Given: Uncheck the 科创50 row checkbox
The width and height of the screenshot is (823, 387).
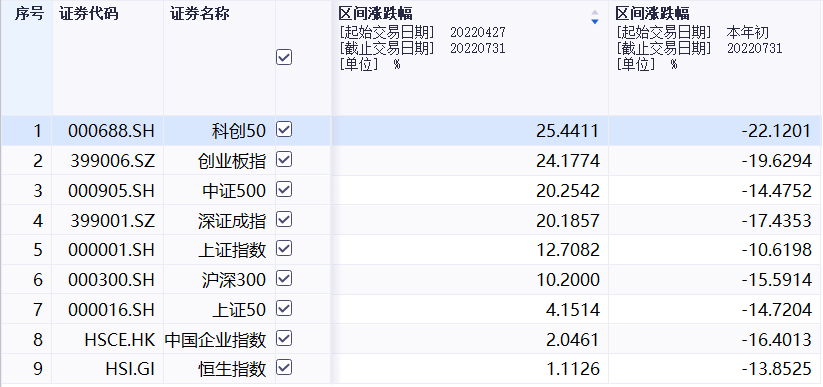Looking at the screenshot, I should click(284, 129).
